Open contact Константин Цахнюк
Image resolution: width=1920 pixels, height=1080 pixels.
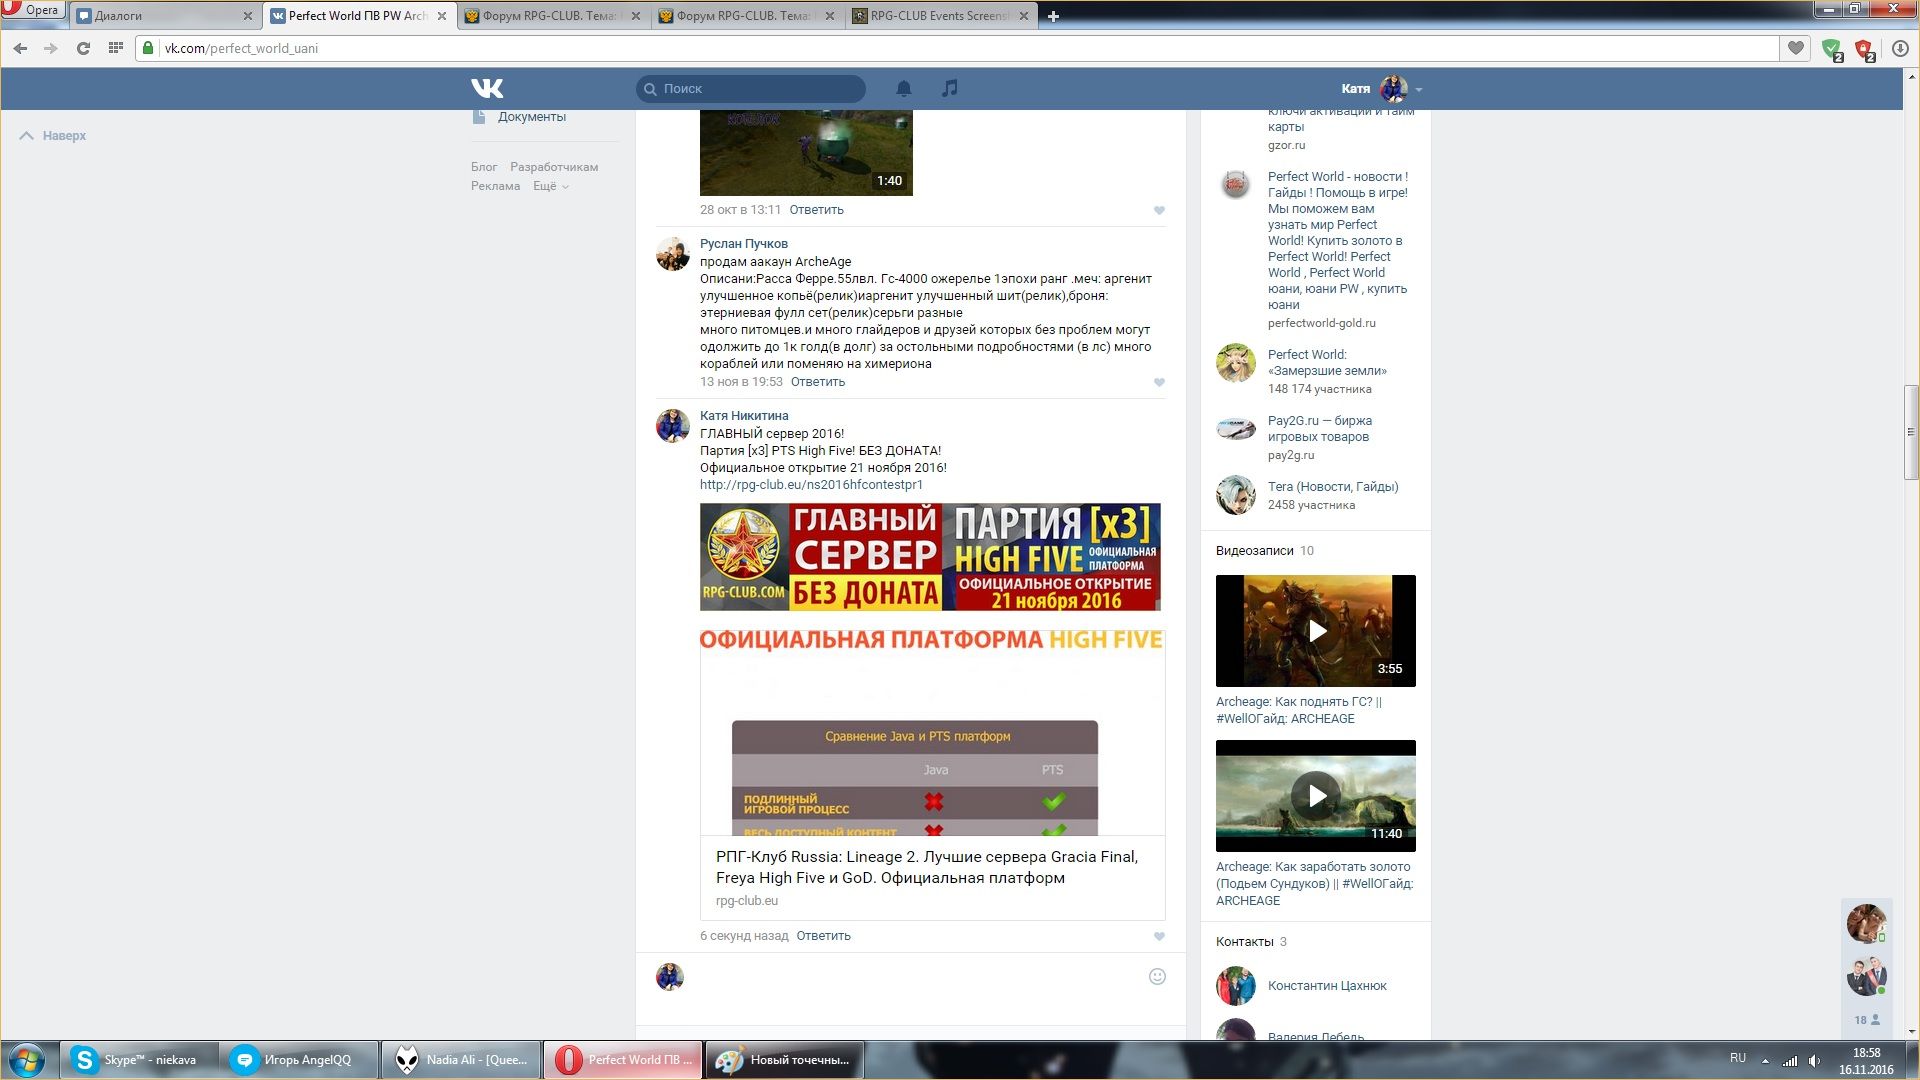1327,986
